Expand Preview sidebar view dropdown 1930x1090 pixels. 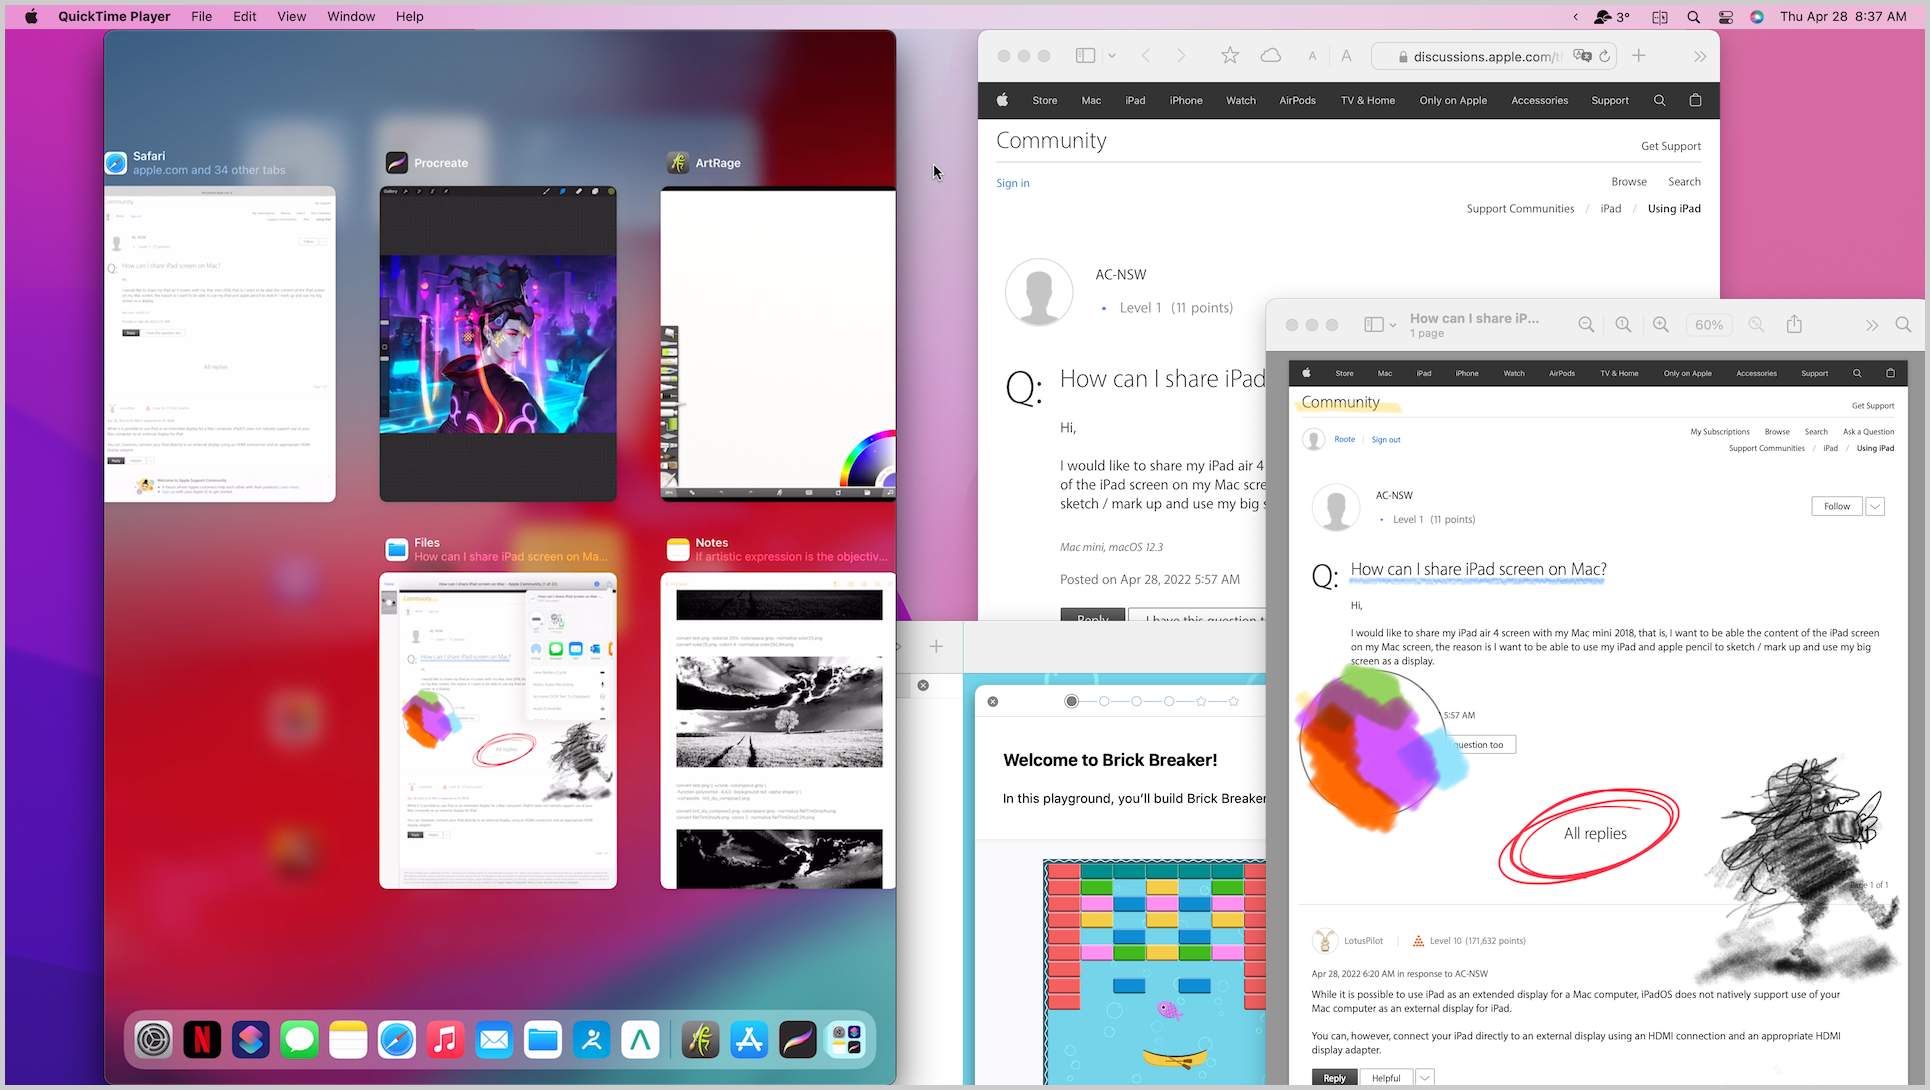click(x=1392, y=325)
